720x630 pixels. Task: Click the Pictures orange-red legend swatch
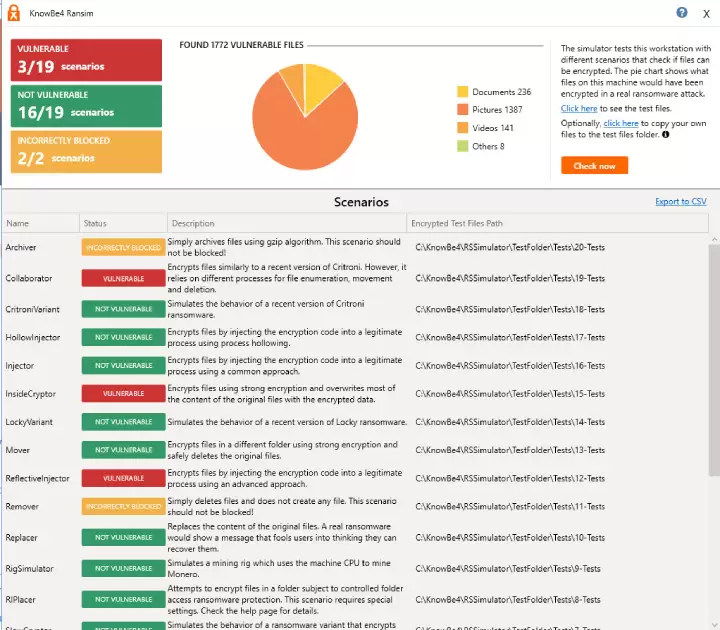(462, 110)
